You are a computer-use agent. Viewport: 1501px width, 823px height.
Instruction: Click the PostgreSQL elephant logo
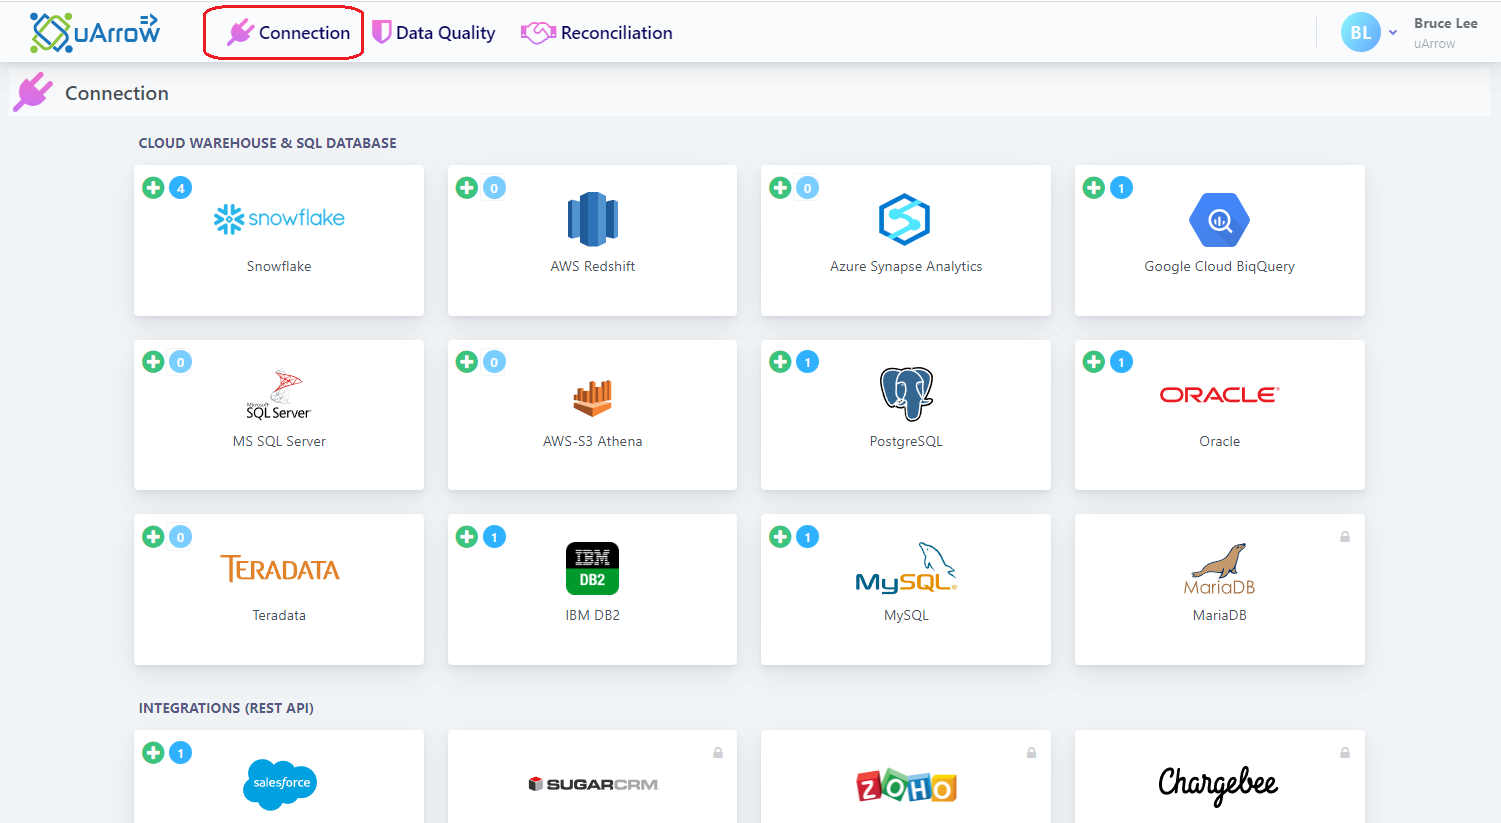pyautogui.click(x=906, y=394)
